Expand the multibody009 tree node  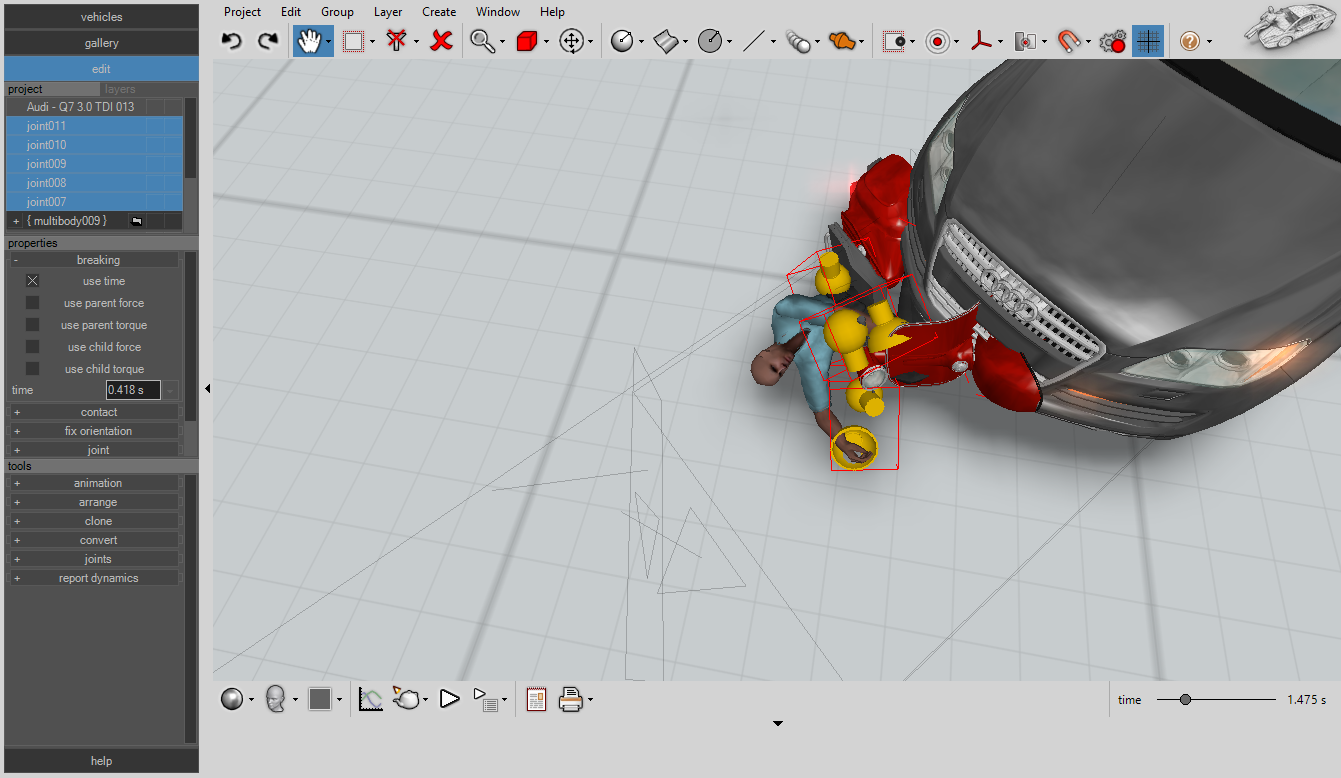[15, 221]
